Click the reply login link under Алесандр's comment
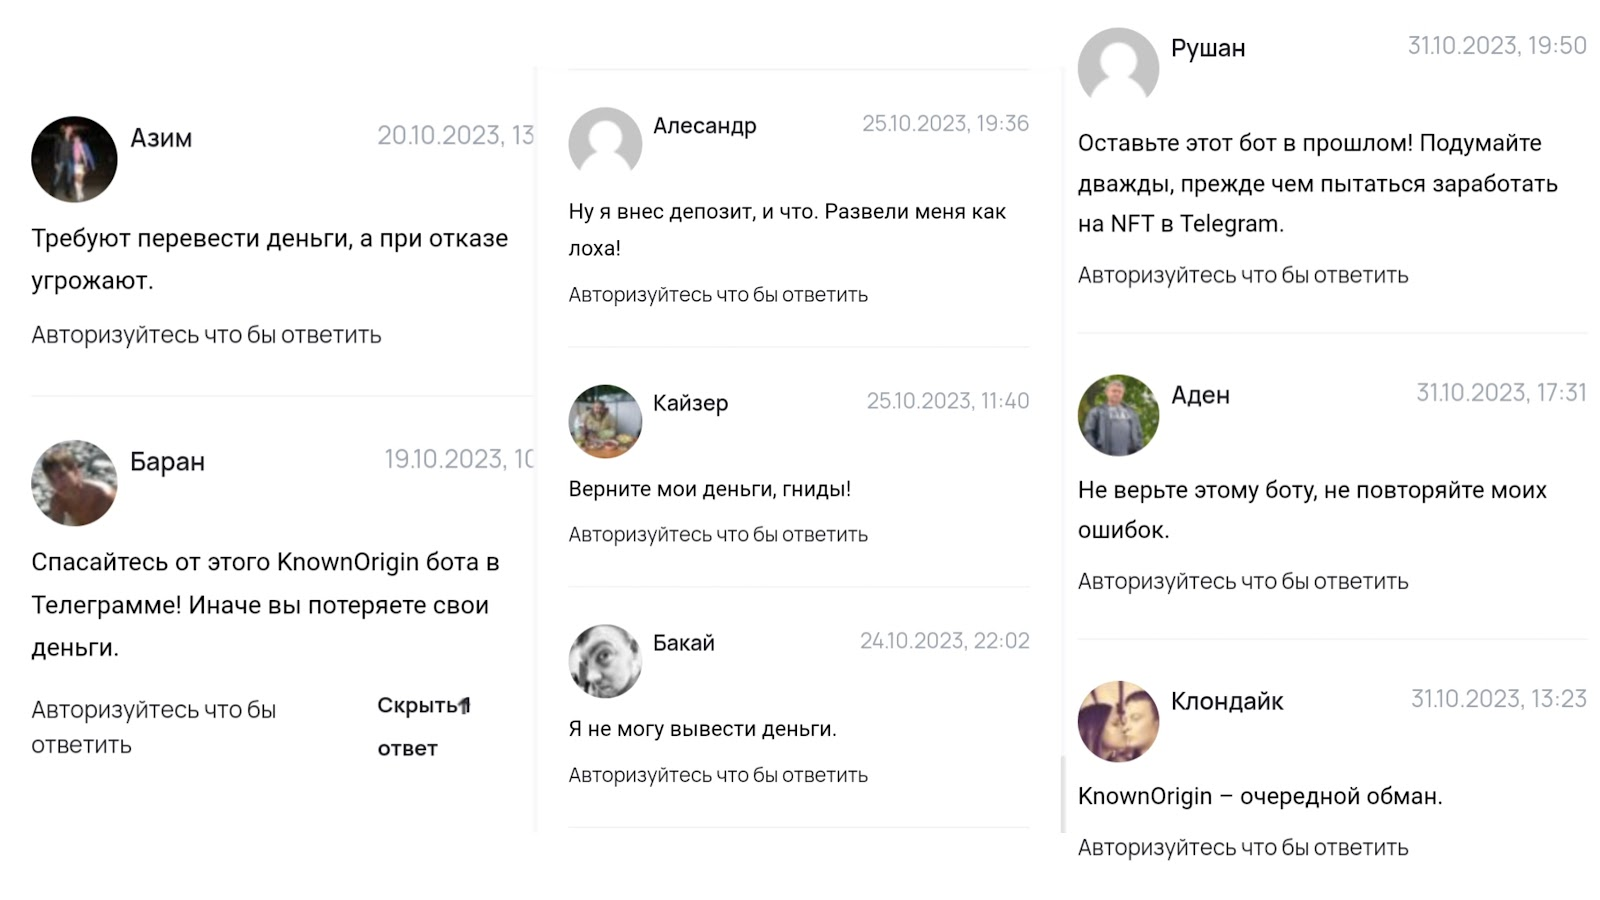Screen dimensions: 1600x900 pos(718,295)
